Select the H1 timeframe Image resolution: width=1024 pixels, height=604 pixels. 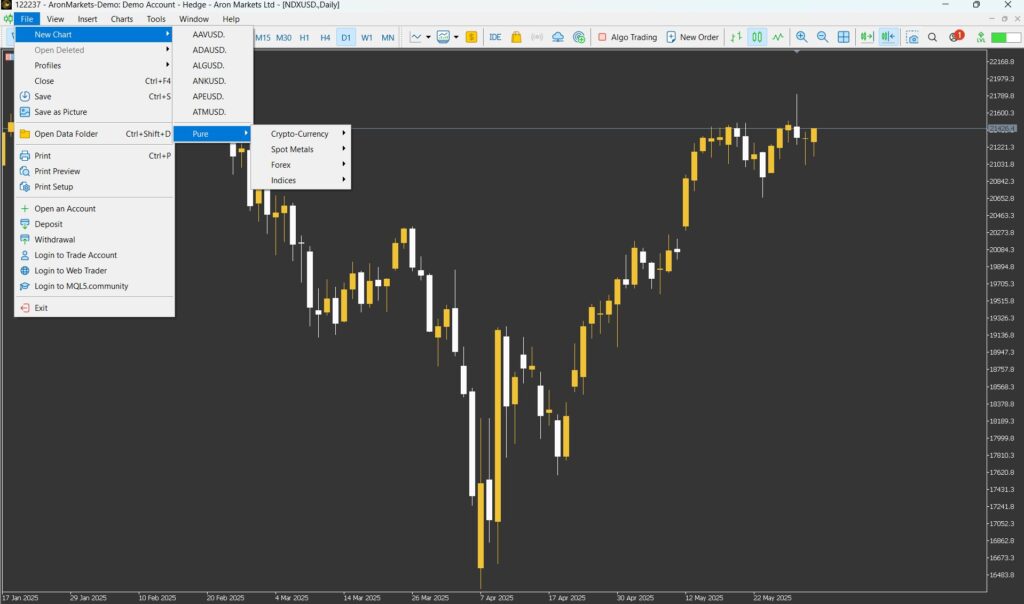pos(304,38)
